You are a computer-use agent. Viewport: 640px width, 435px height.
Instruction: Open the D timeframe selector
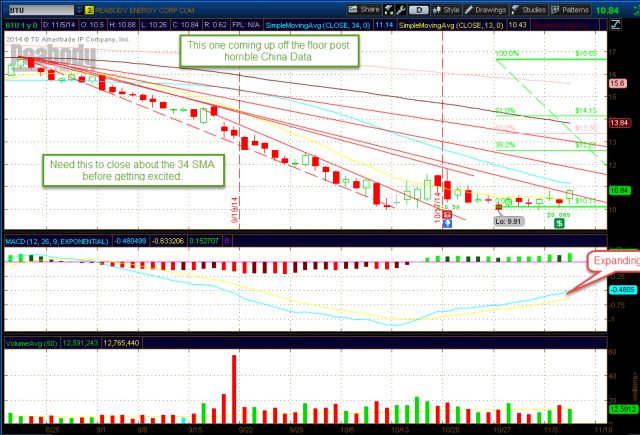[419, 10]
